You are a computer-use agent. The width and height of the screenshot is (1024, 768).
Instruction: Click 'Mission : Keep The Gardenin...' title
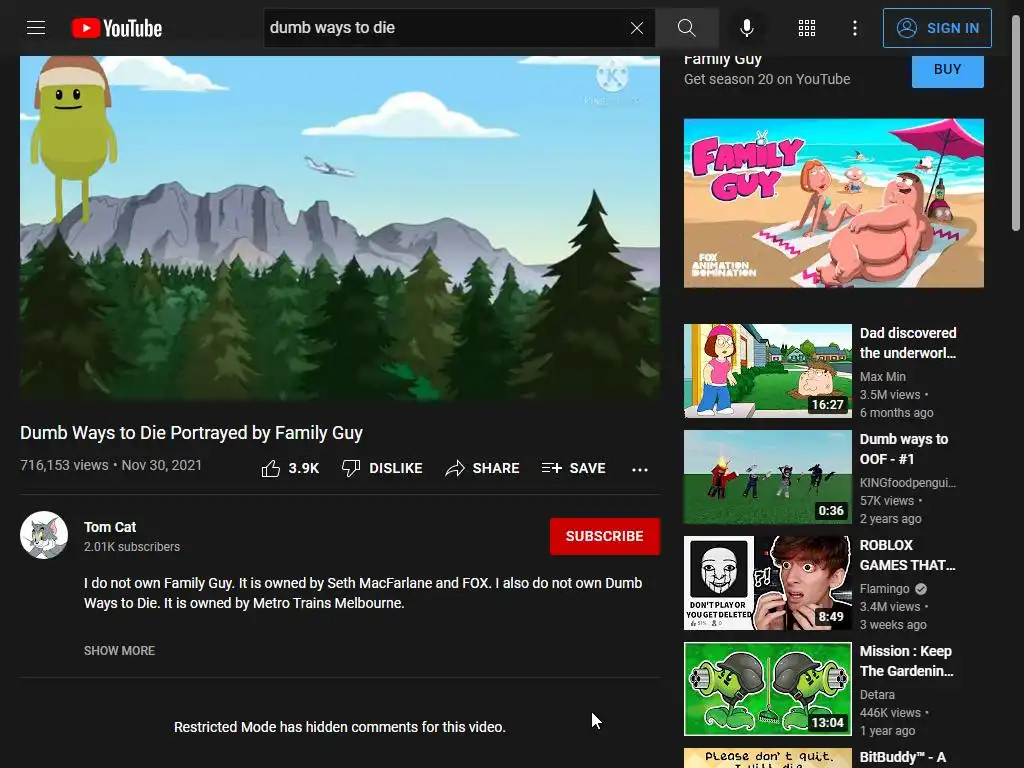pos(906,661)
